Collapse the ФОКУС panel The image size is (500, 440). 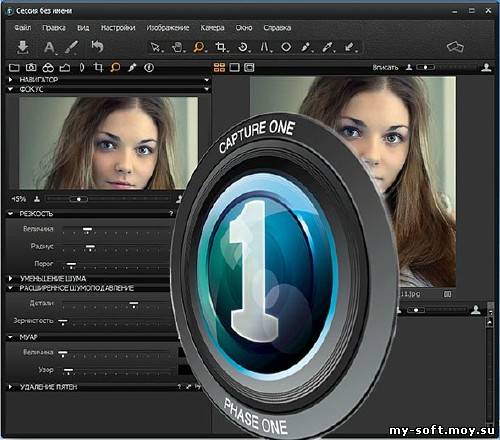(x=10, y=89)
